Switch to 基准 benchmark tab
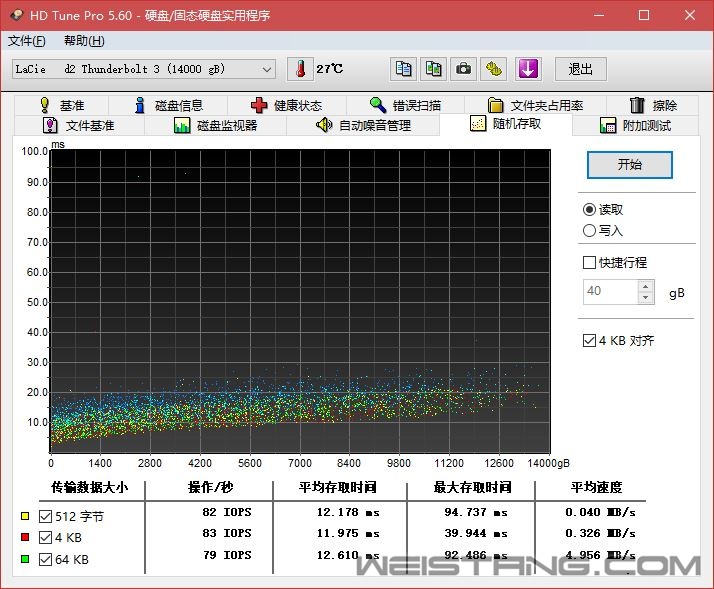 click(61, 105)
